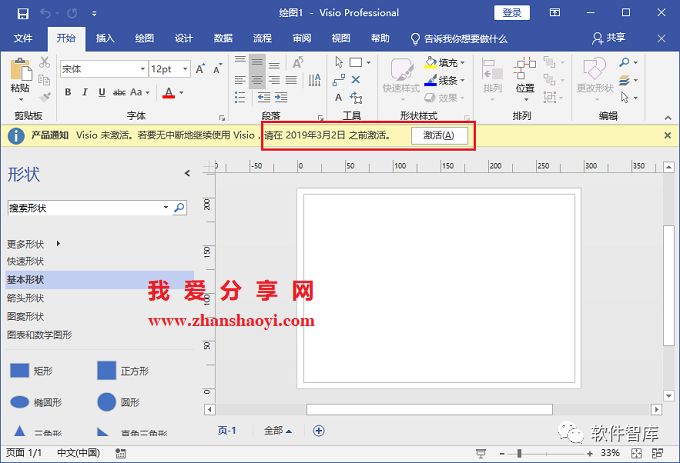Switch to the 设计 tab
680x463 pixels.
tap(183, 39)
